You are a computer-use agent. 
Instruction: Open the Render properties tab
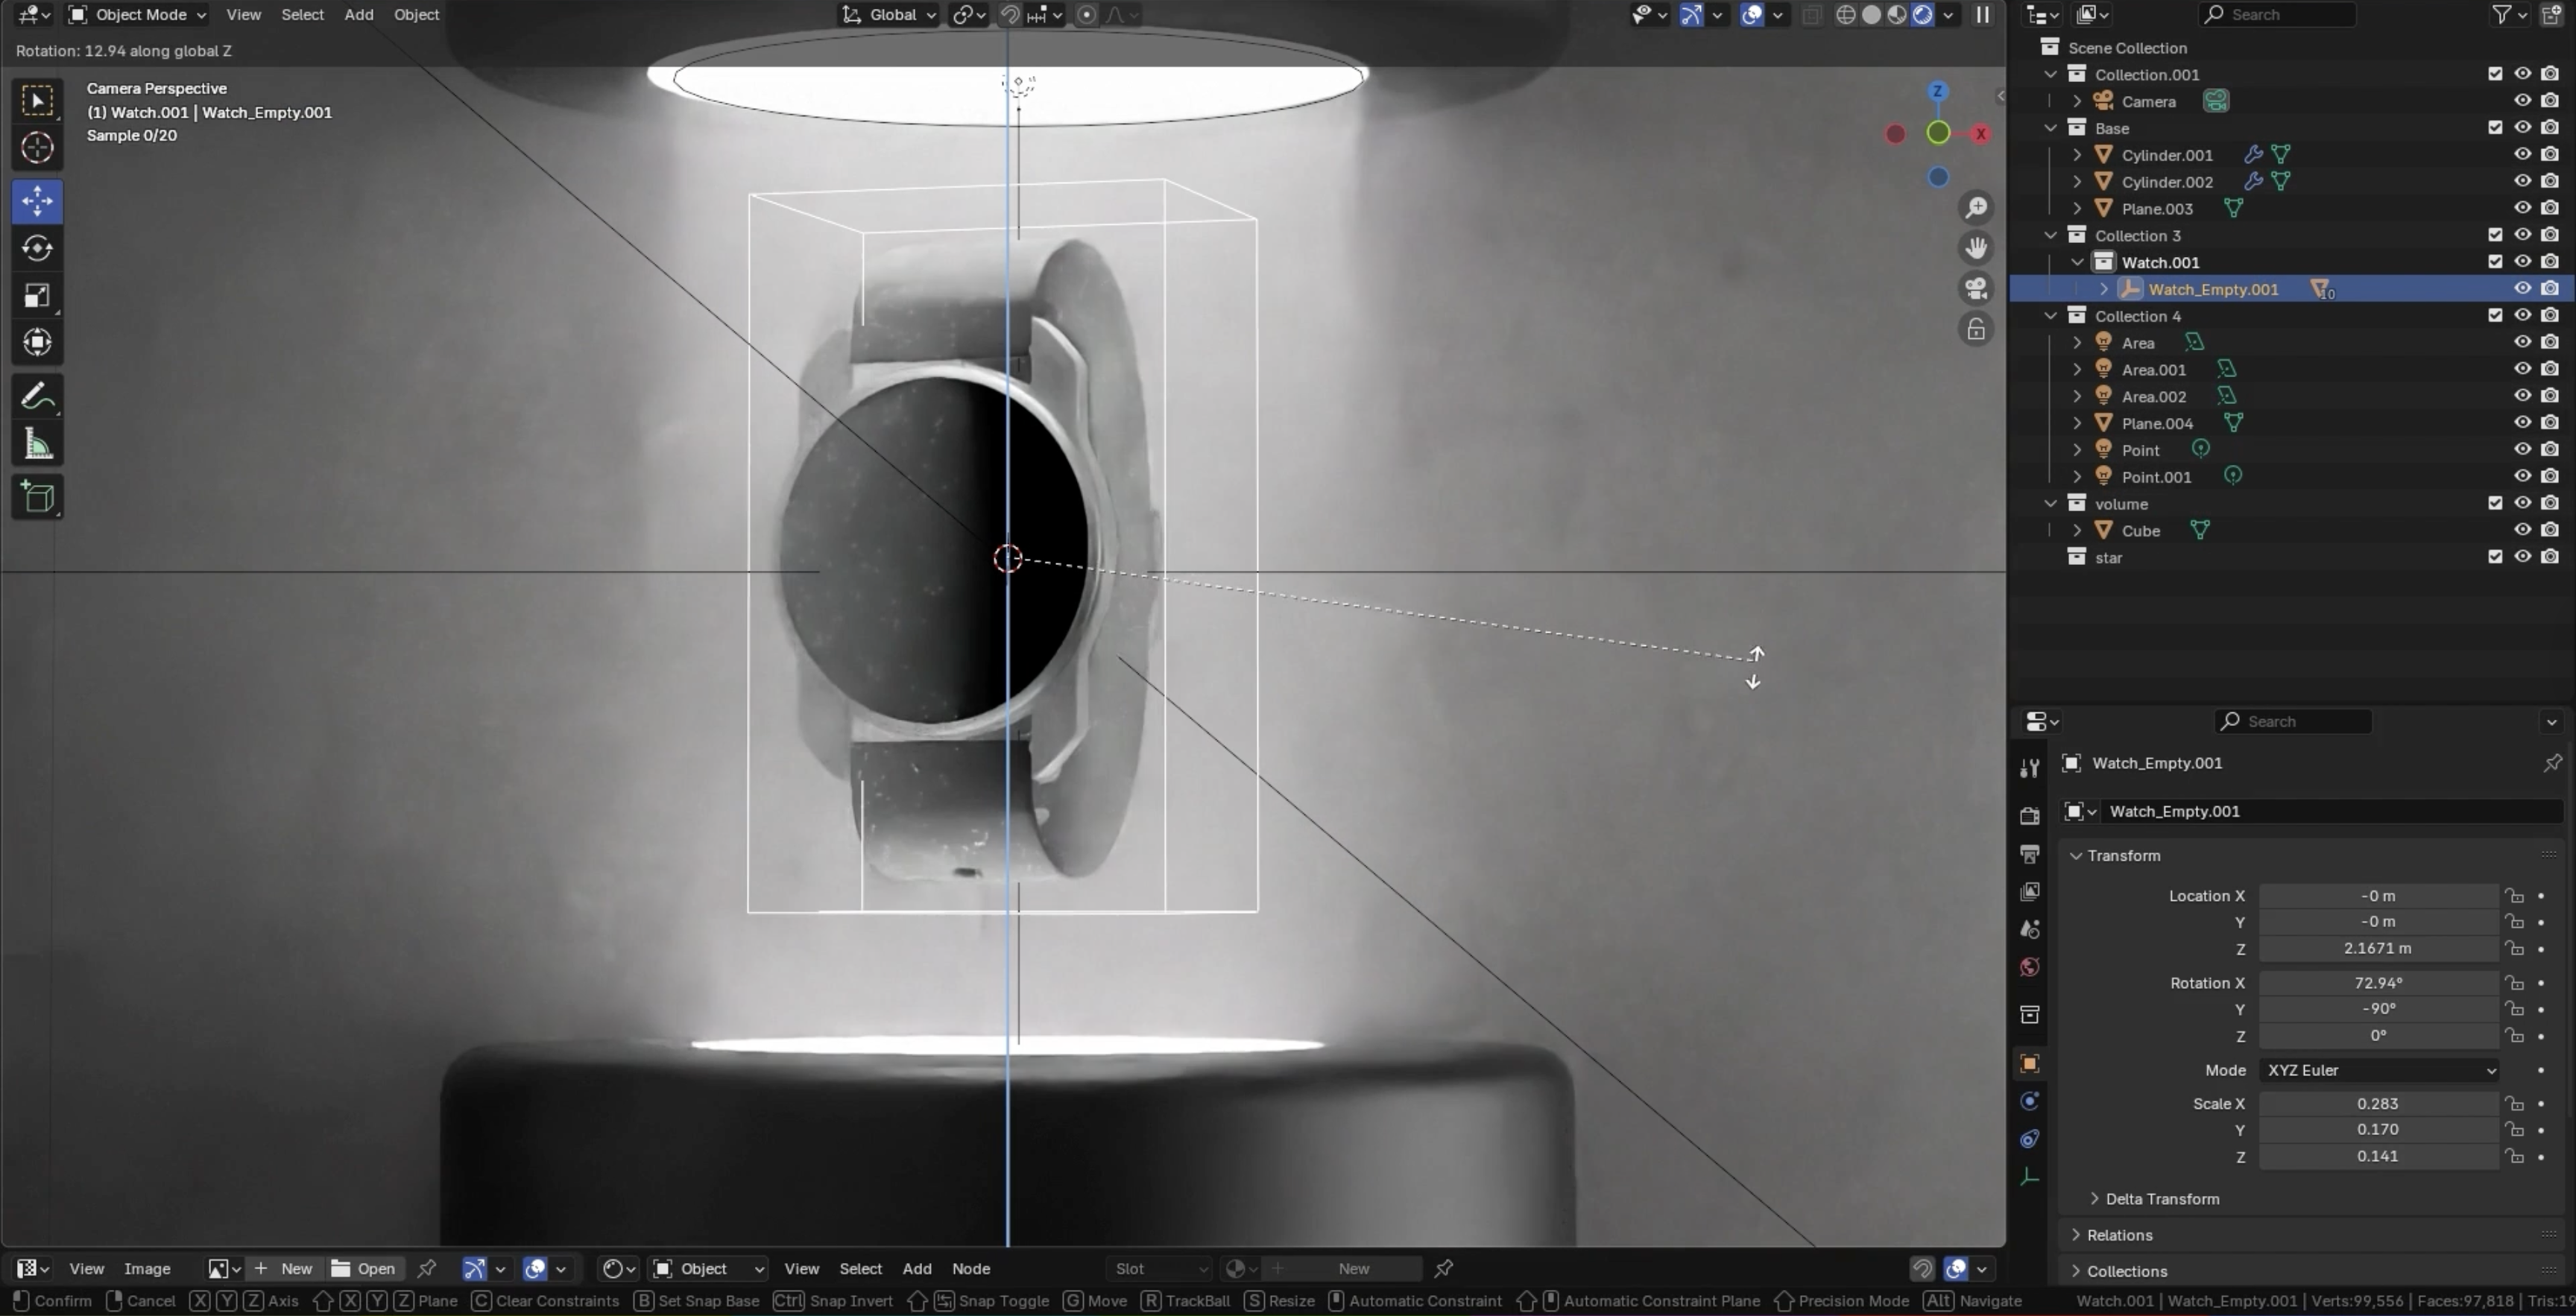click(2029, 816)
